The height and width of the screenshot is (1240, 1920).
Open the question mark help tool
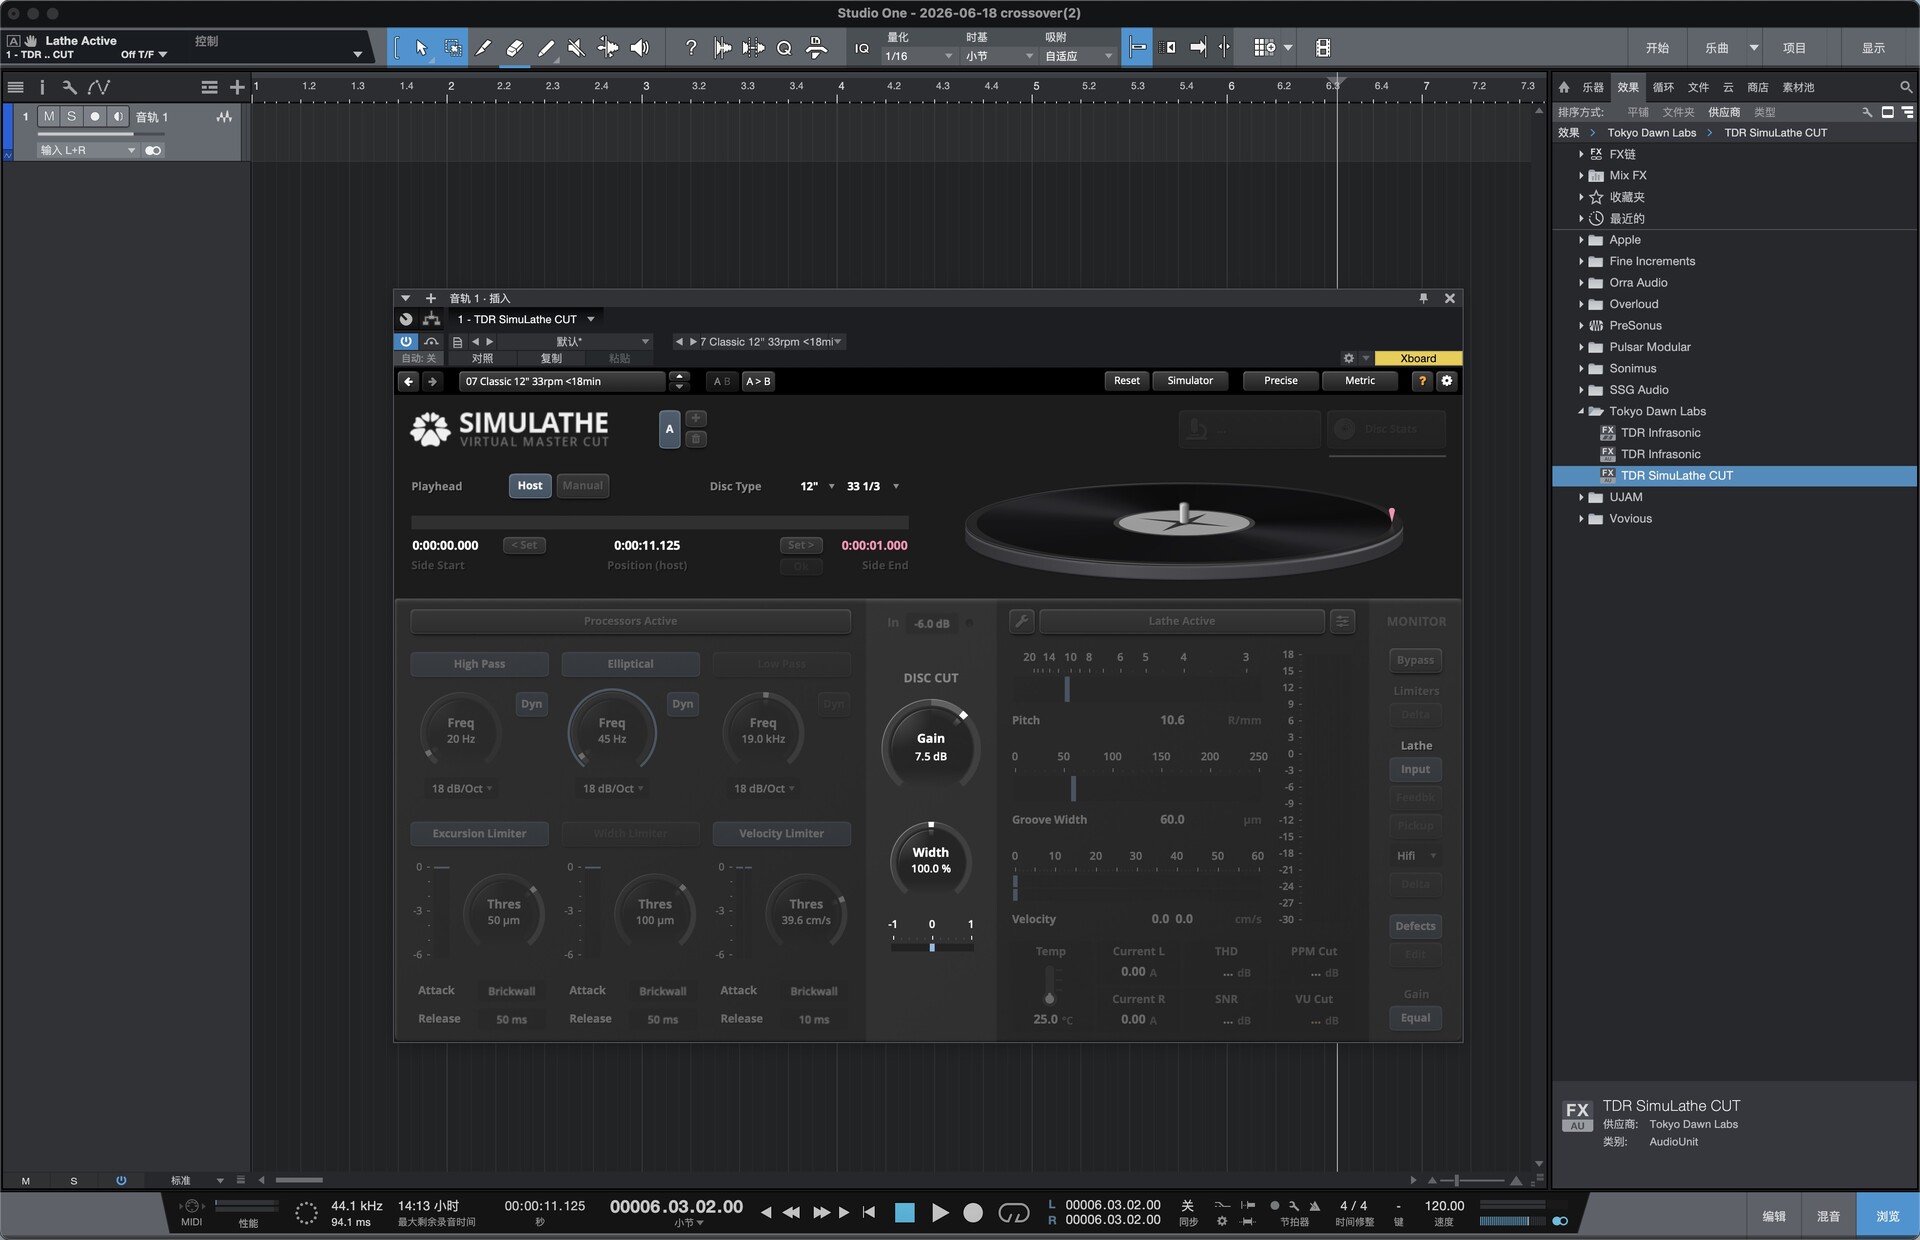pos(690,47)
